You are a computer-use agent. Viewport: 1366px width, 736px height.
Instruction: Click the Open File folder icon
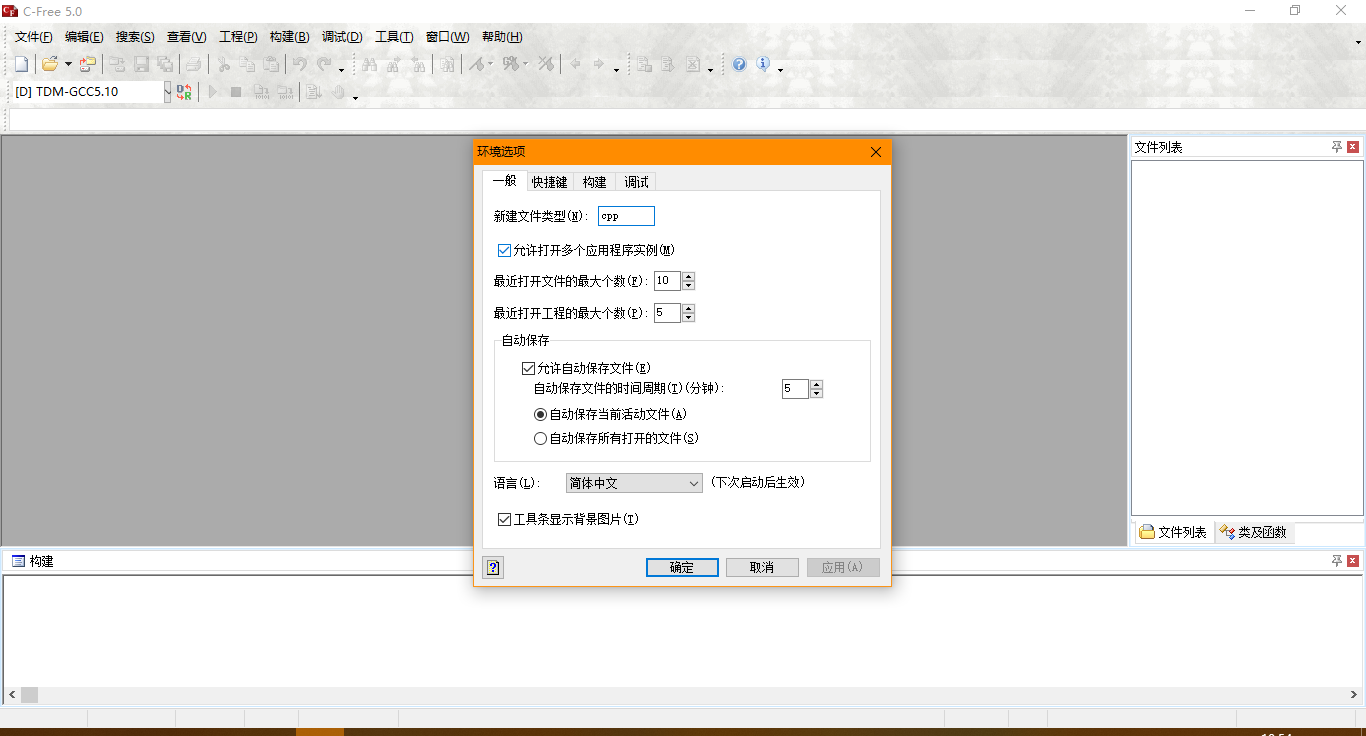[49, 65]
